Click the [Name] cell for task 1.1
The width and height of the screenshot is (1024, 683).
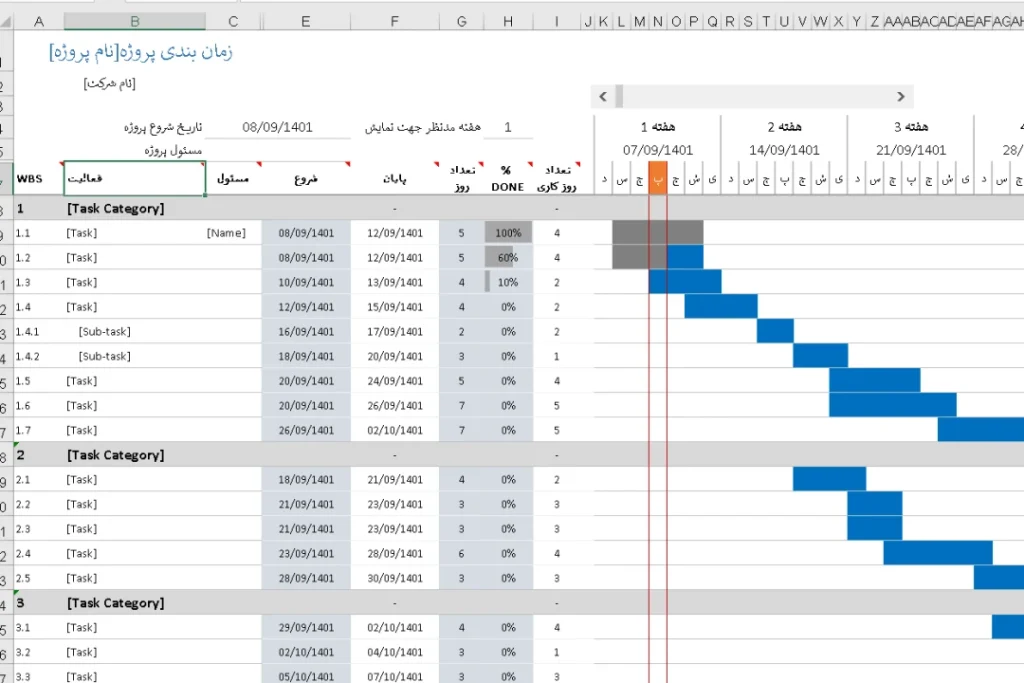[x=226, y=233]
